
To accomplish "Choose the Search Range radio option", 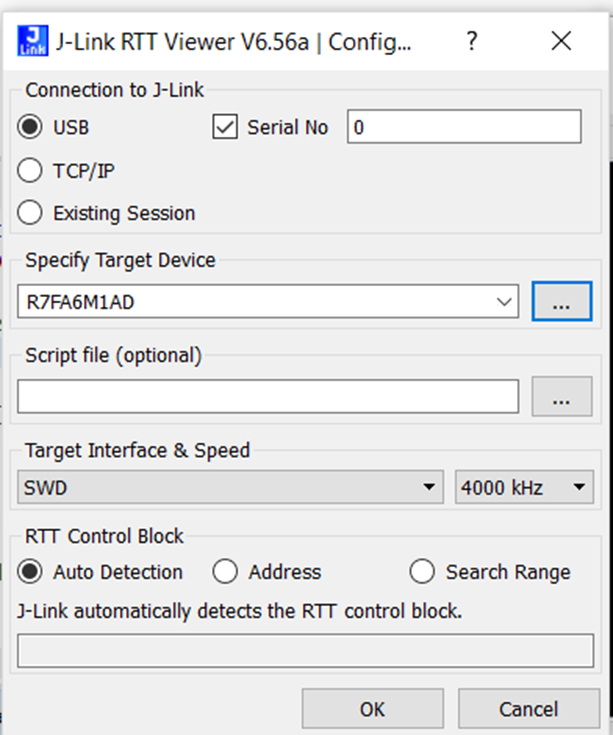I will pyautogui.click(x=422, y=572).
